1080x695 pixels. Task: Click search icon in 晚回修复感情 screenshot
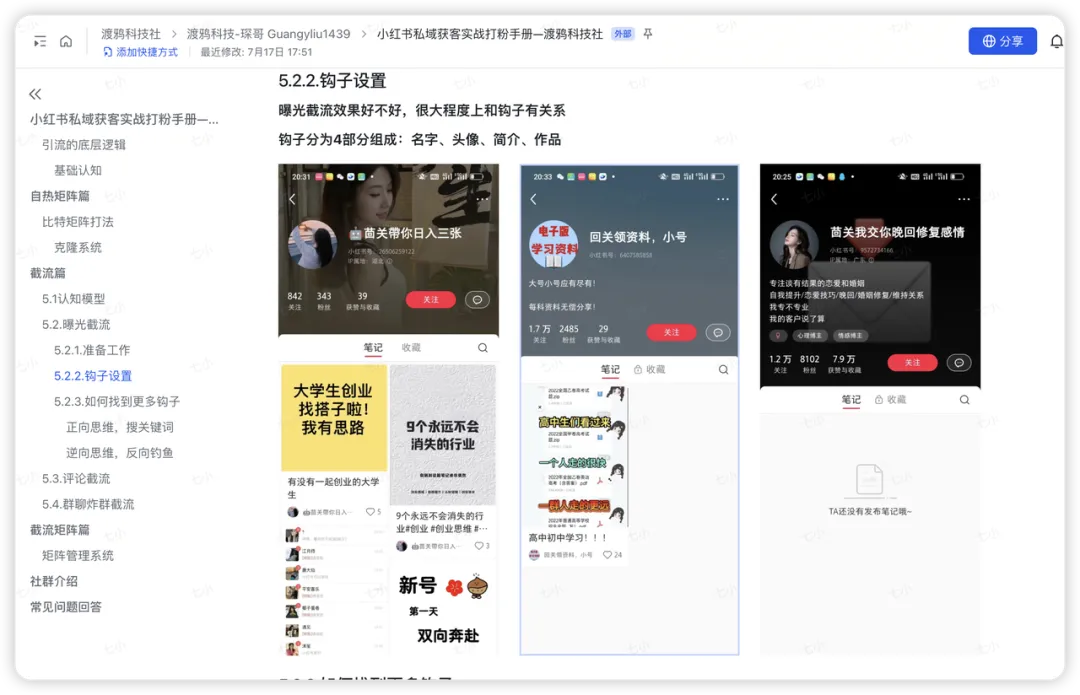[964, 400]
